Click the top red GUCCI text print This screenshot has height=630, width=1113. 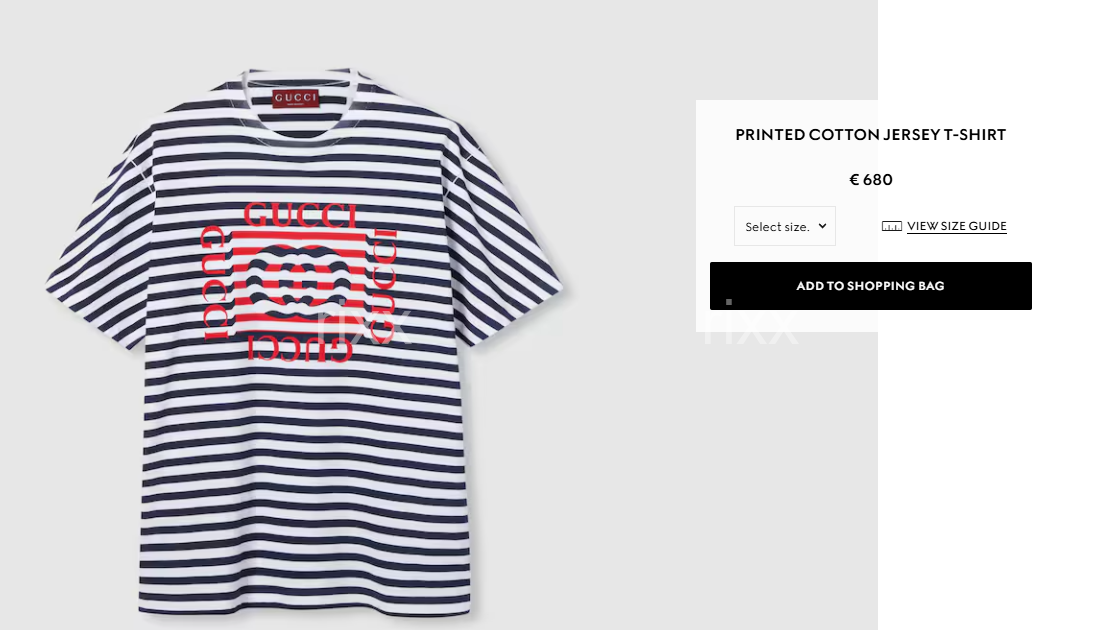coord(300,215)
